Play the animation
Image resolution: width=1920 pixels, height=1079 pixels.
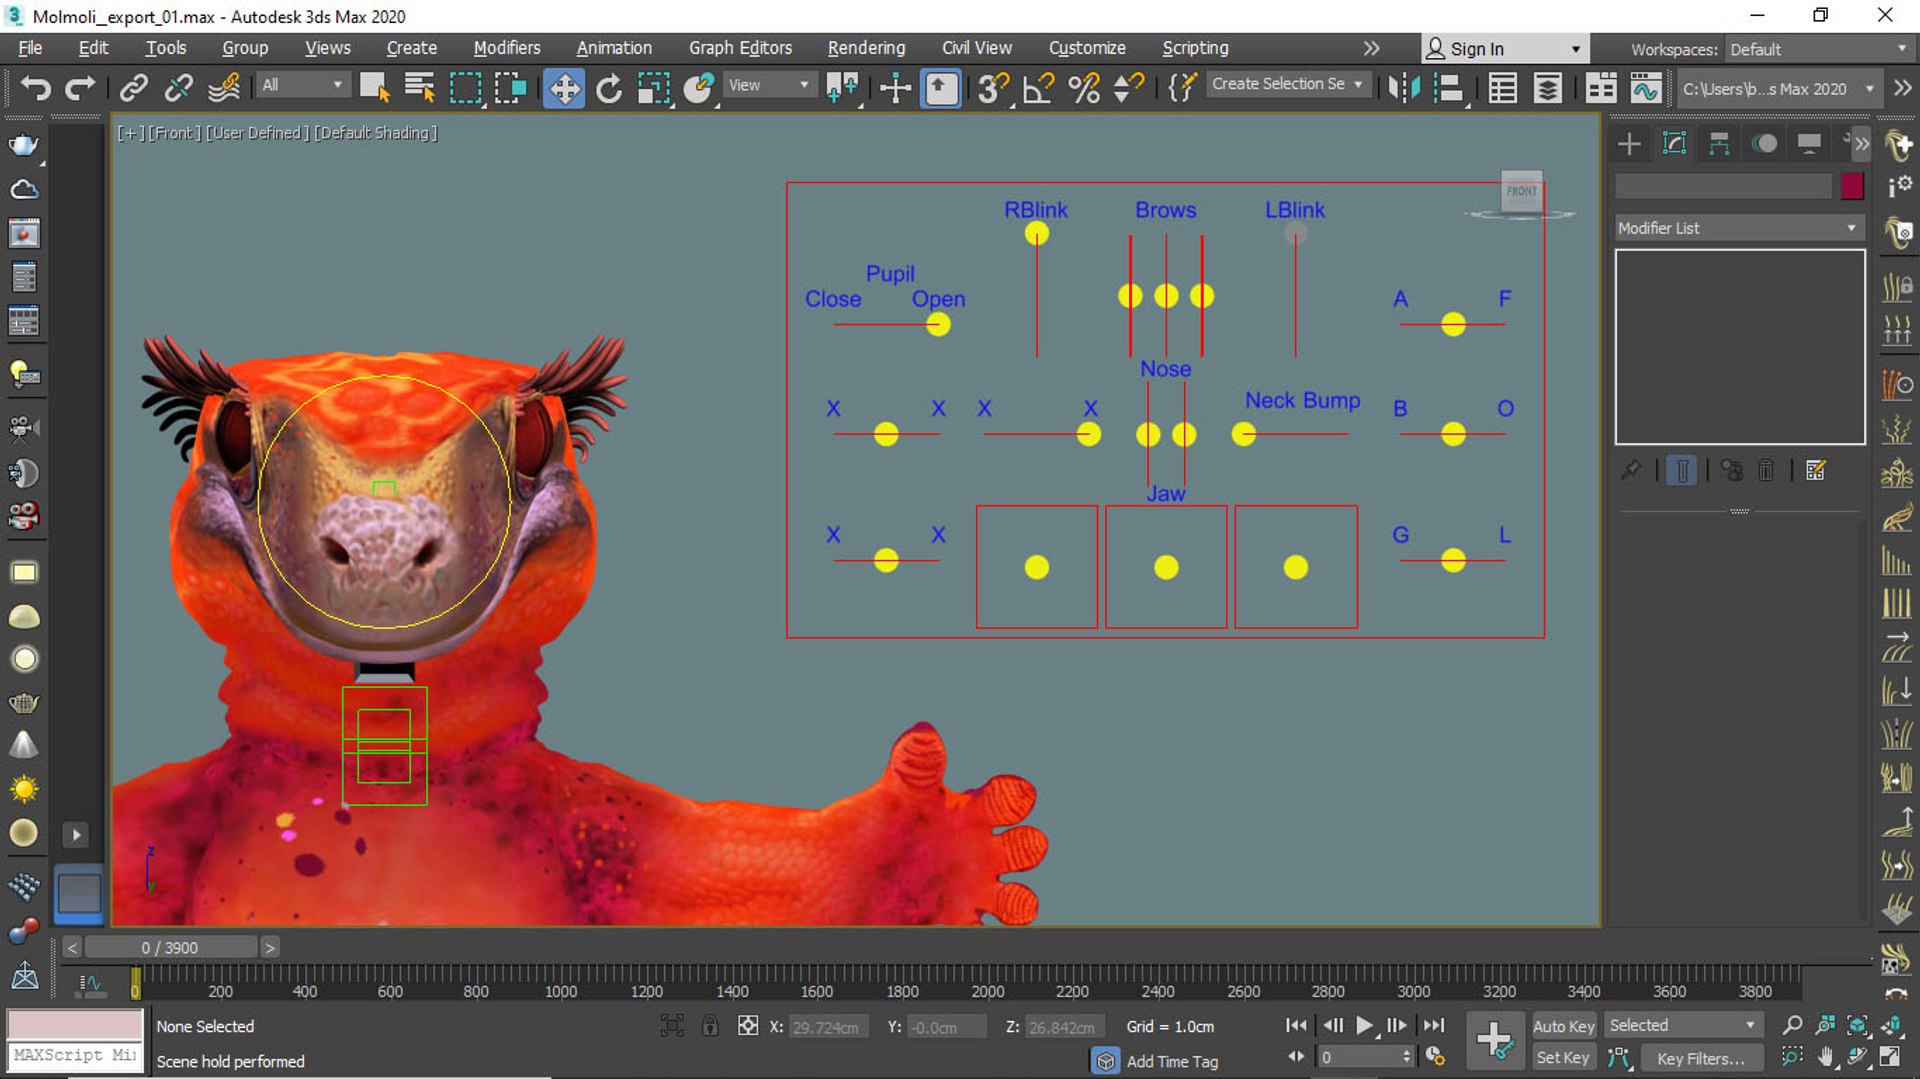1364,1025
